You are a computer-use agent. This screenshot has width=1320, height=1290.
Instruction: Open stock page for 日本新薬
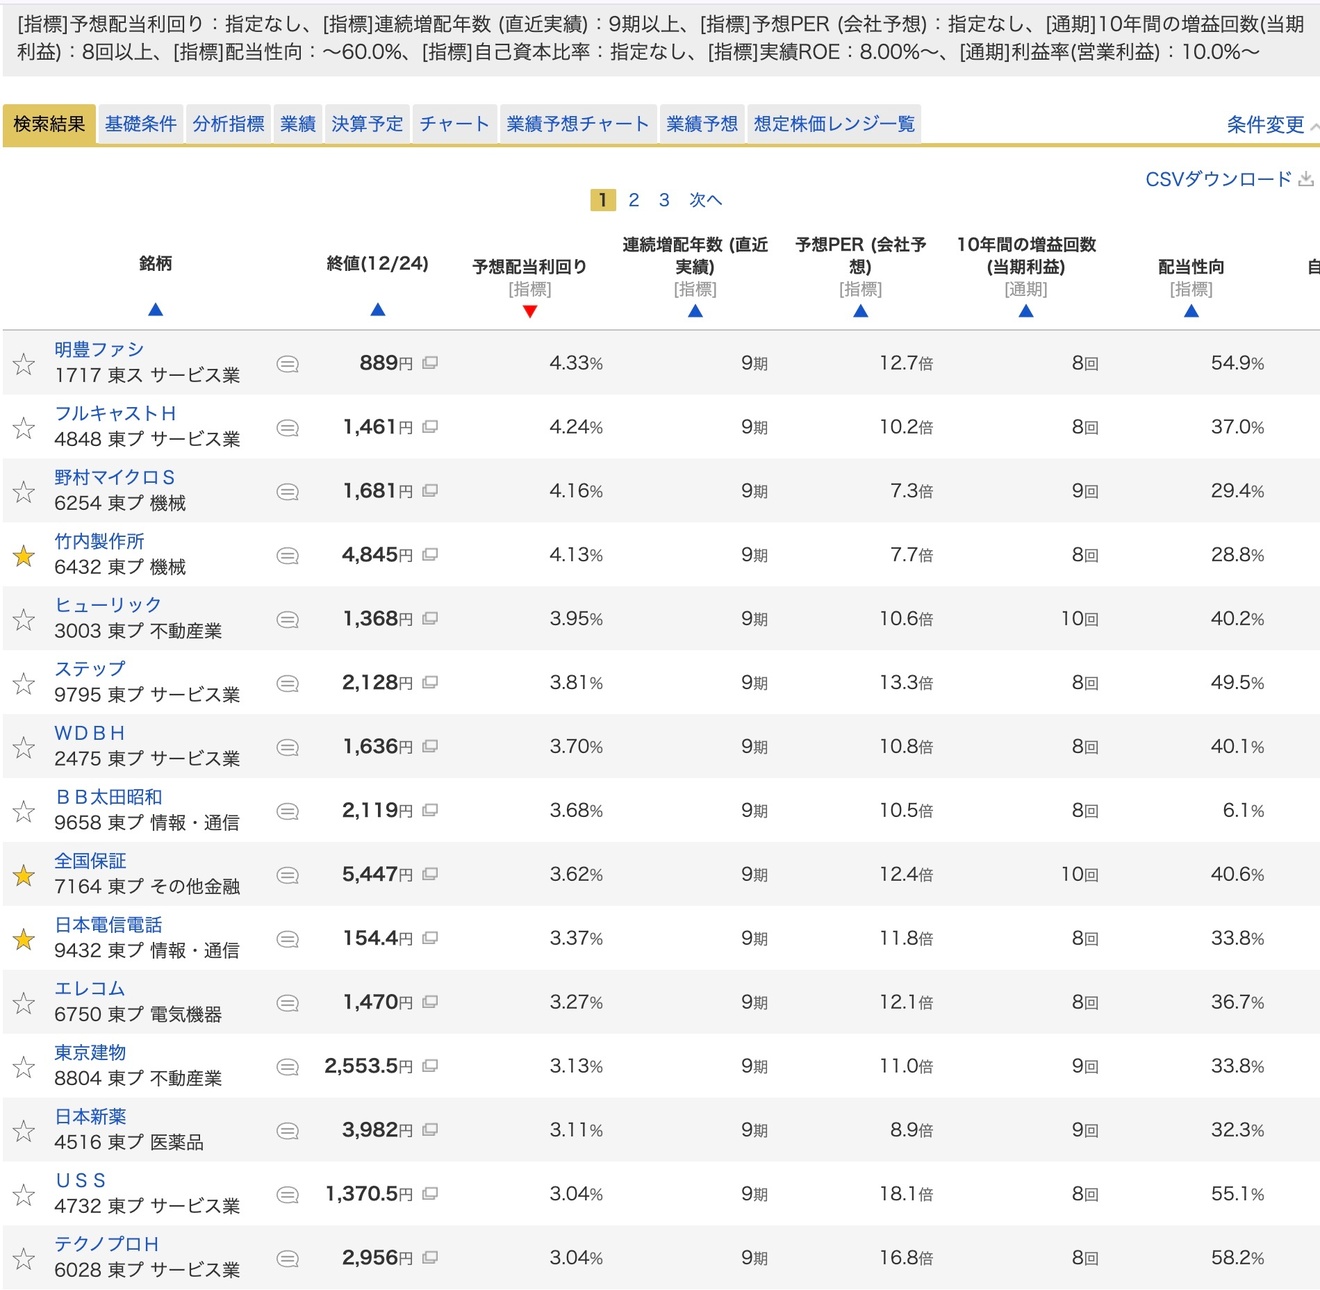(x=90, y=1117)
